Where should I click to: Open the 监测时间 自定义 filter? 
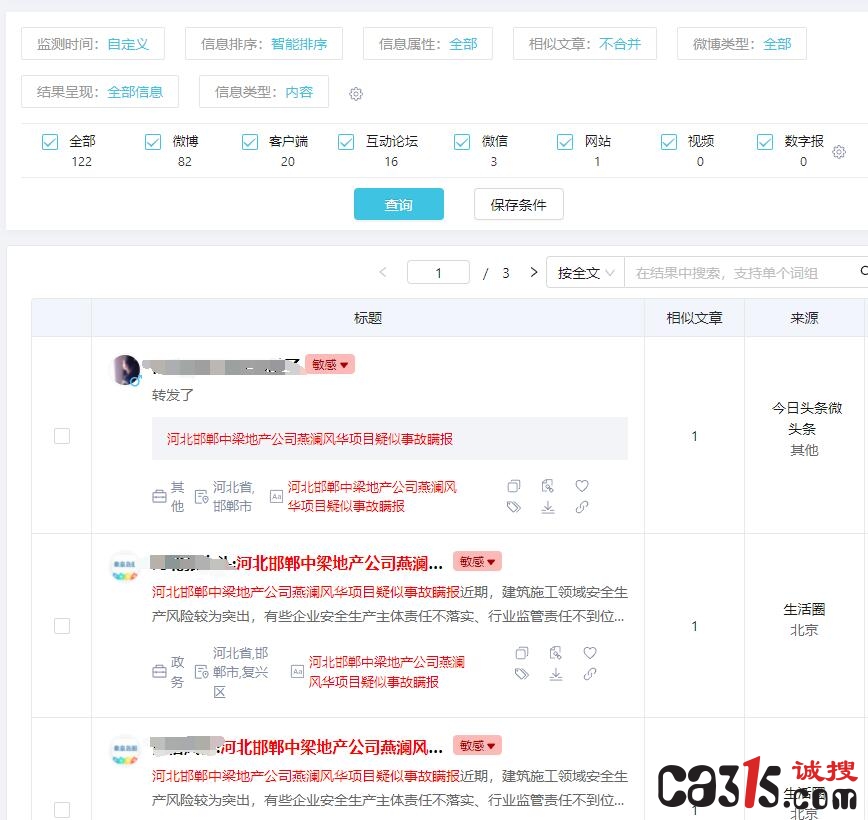coord(93,43)
